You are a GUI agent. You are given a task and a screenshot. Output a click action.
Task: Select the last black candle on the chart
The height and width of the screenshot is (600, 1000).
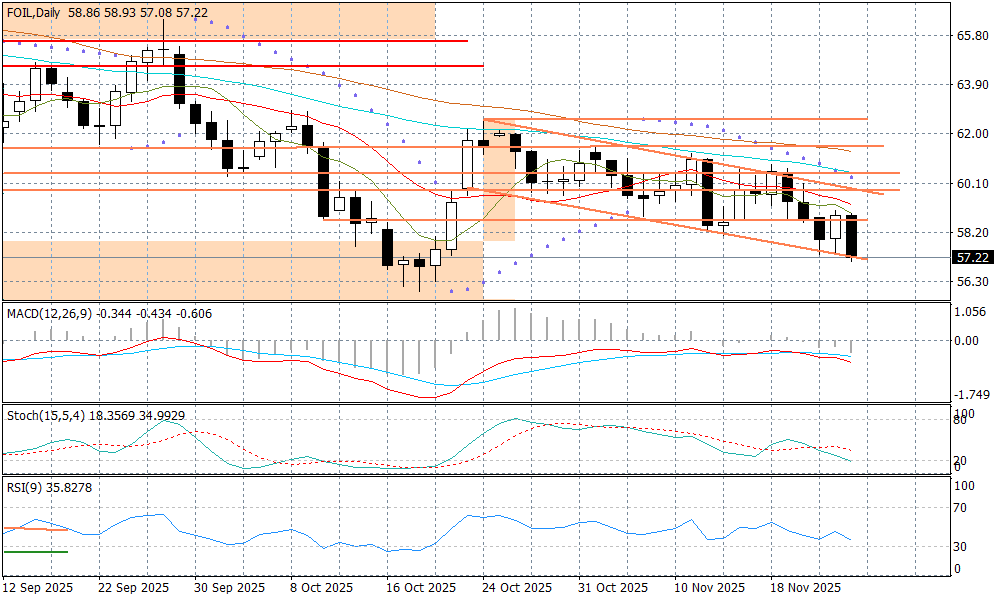point(852,238)
